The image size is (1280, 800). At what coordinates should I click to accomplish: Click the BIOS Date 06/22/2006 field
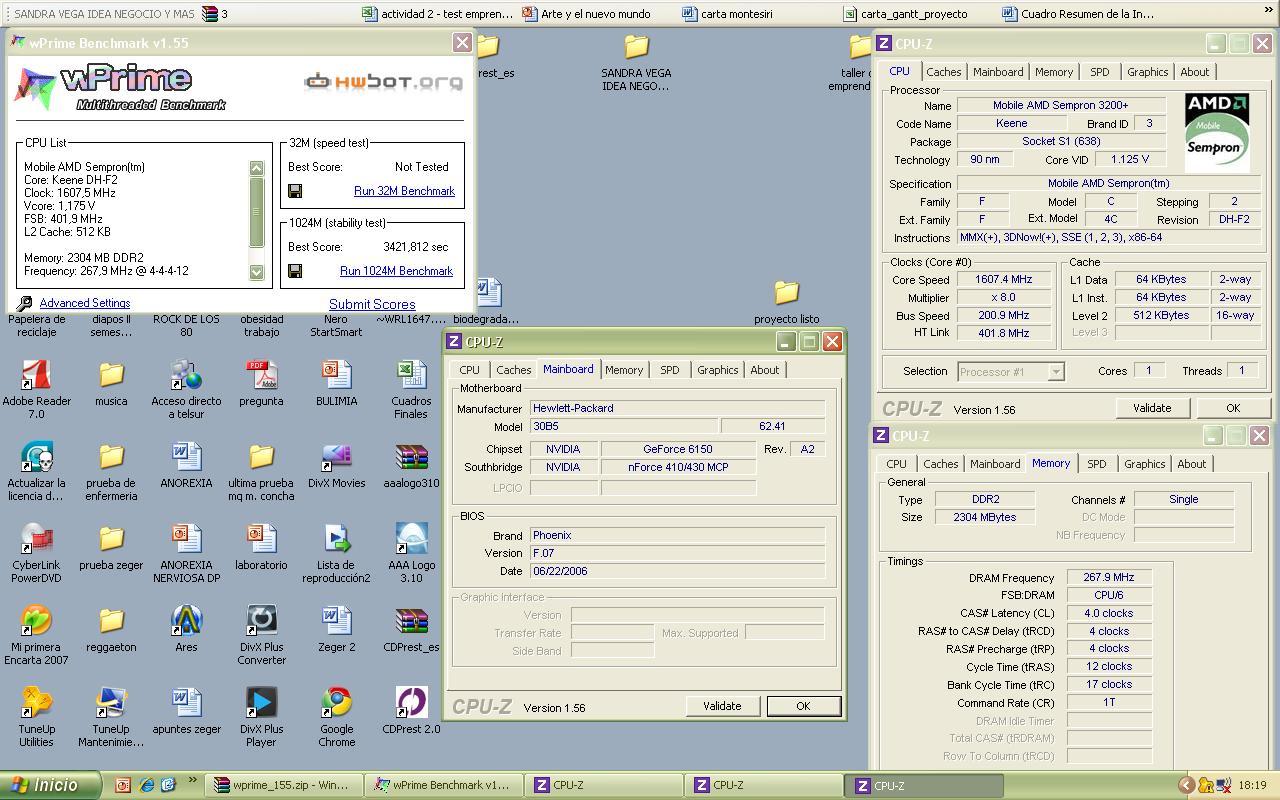coord(677,571)
